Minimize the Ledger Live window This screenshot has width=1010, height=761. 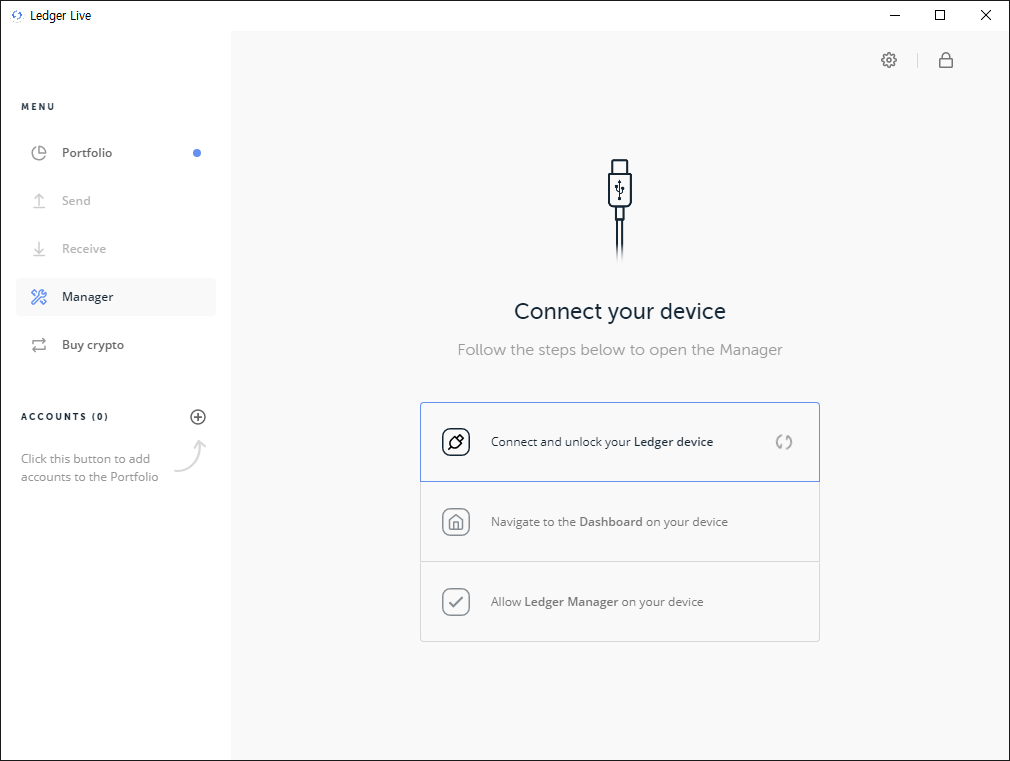(895, 15)
